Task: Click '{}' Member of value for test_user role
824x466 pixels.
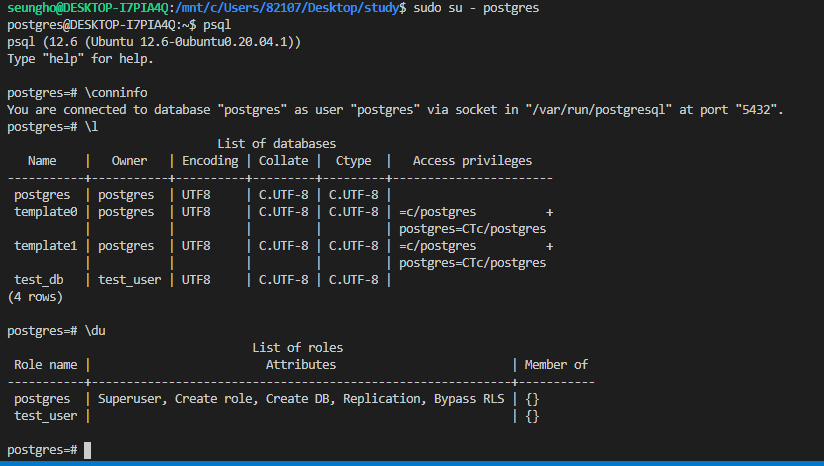Action: [x=532, y=416]
